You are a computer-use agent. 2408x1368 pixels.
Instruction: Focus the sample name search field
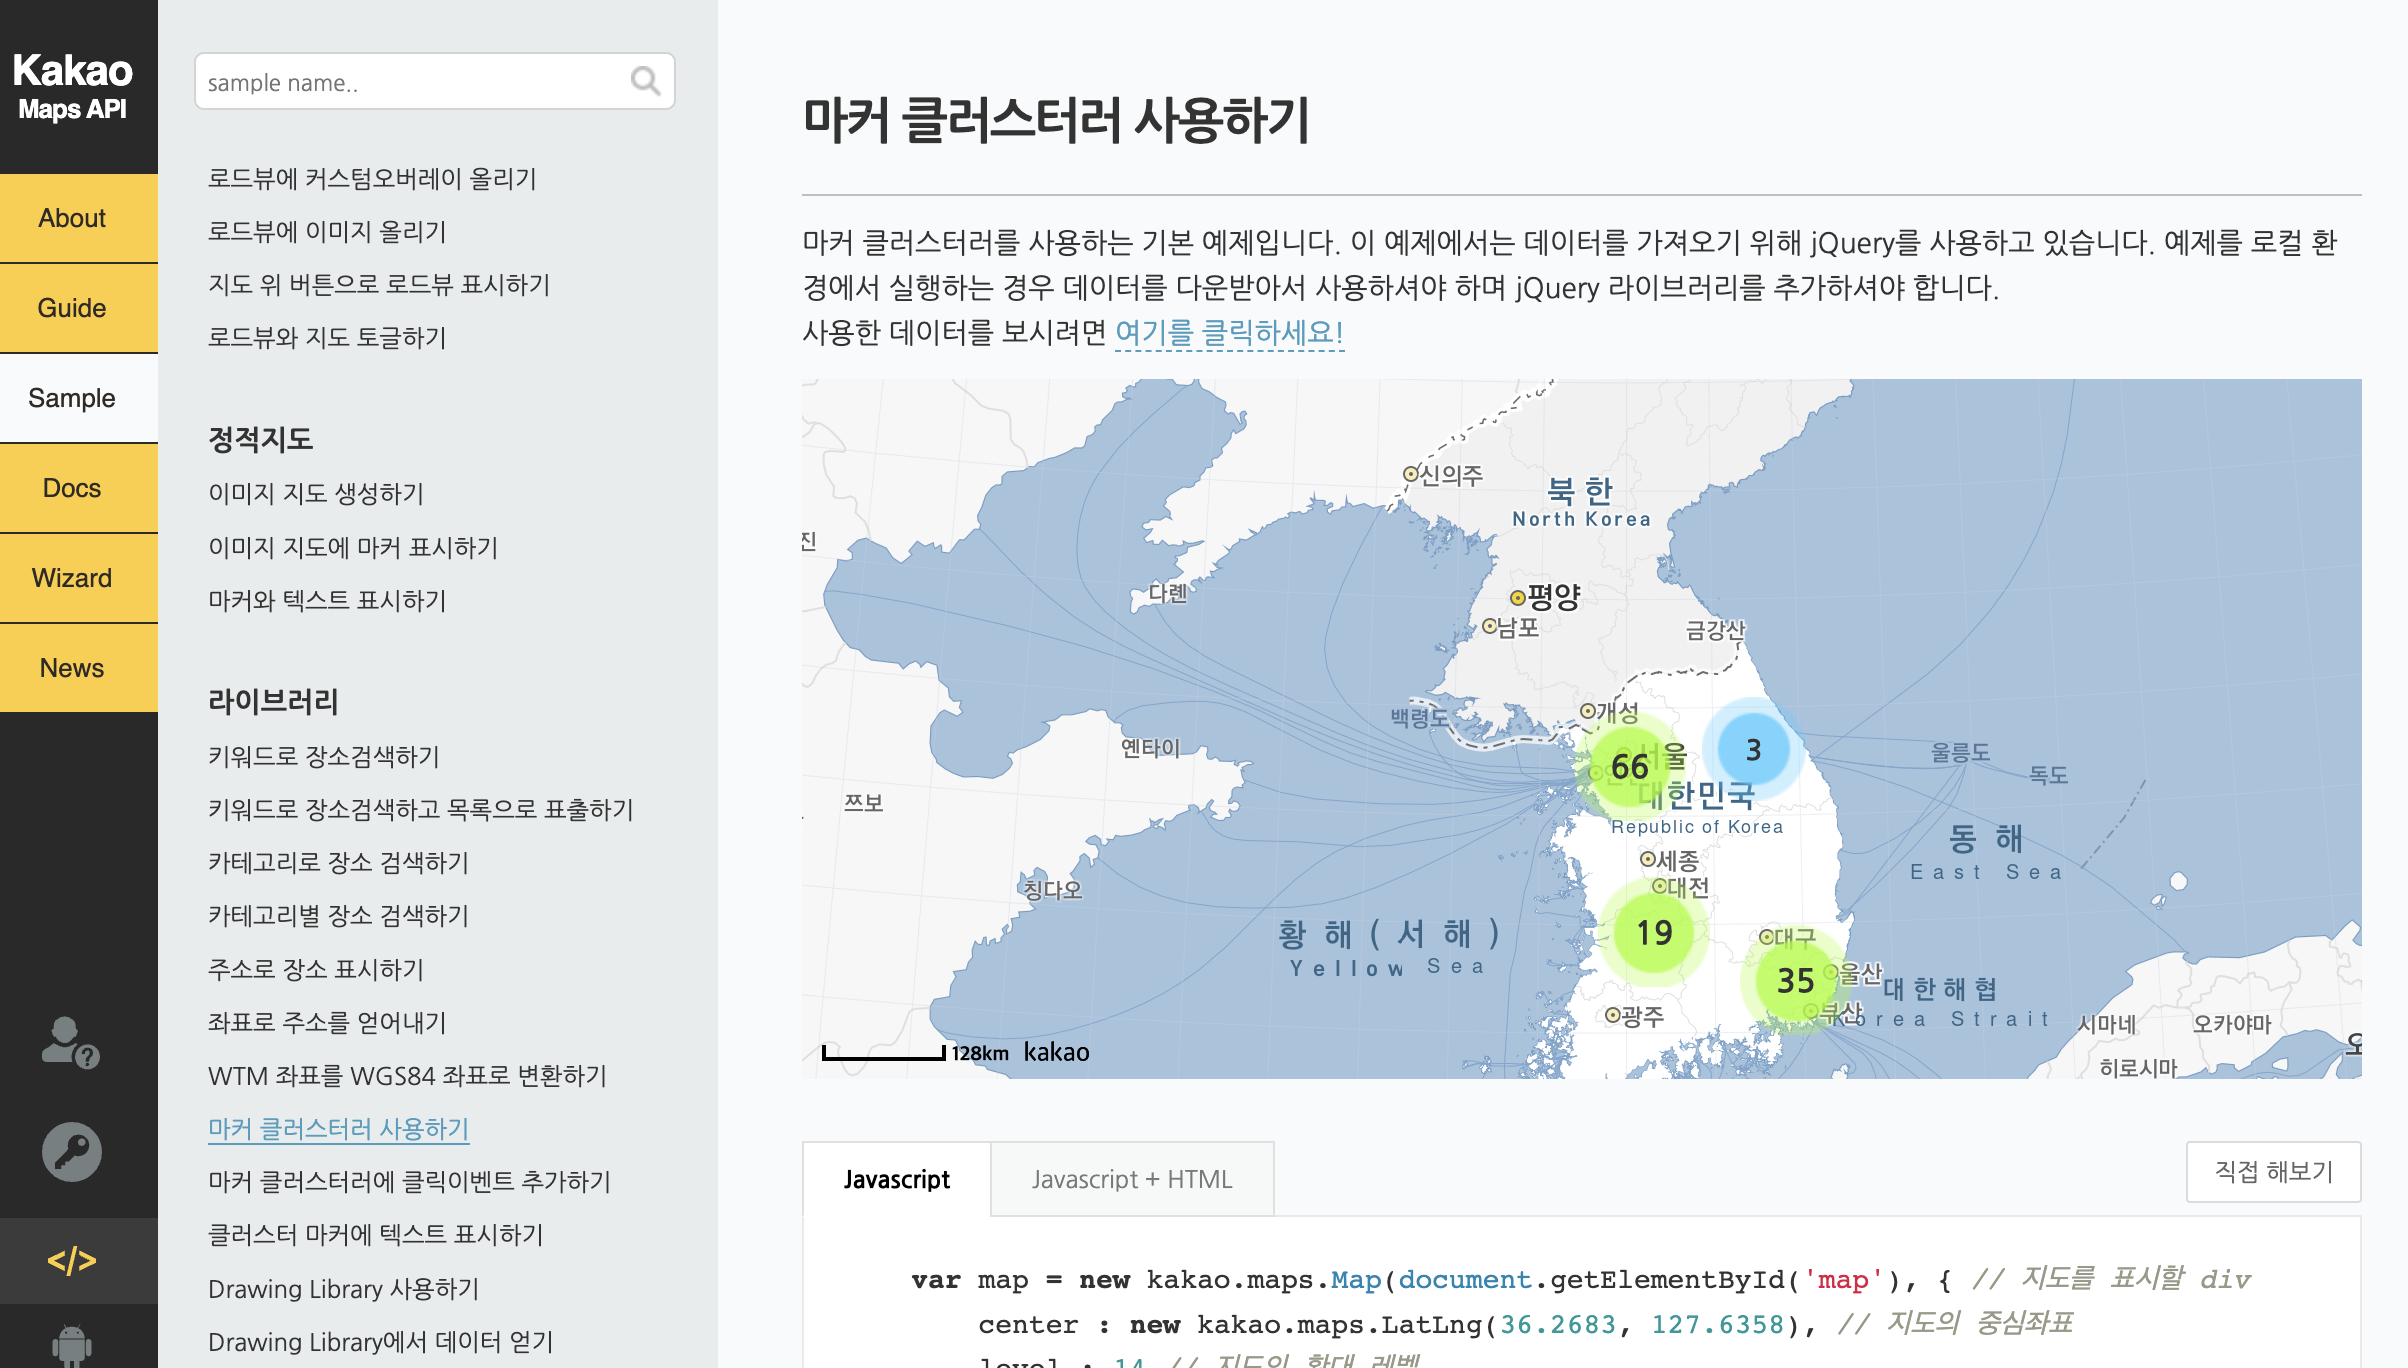(410, 82)
